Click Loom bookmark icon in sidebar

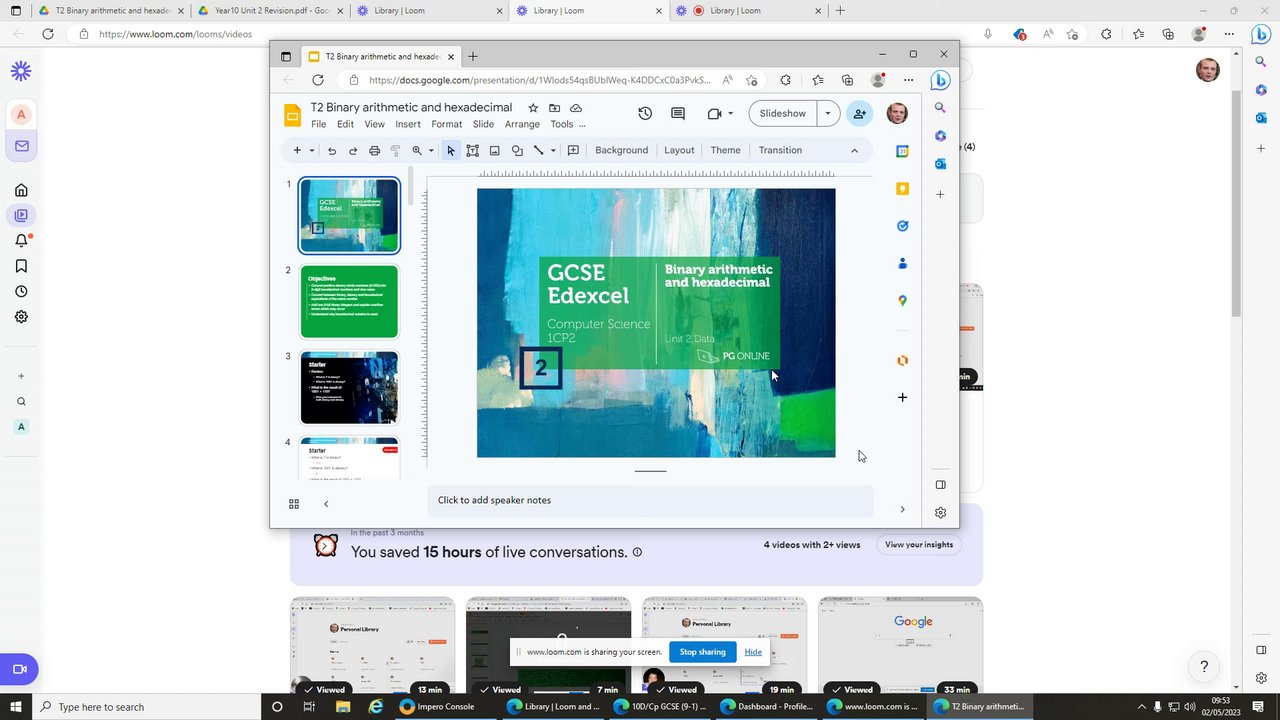[x=21, y=266]
